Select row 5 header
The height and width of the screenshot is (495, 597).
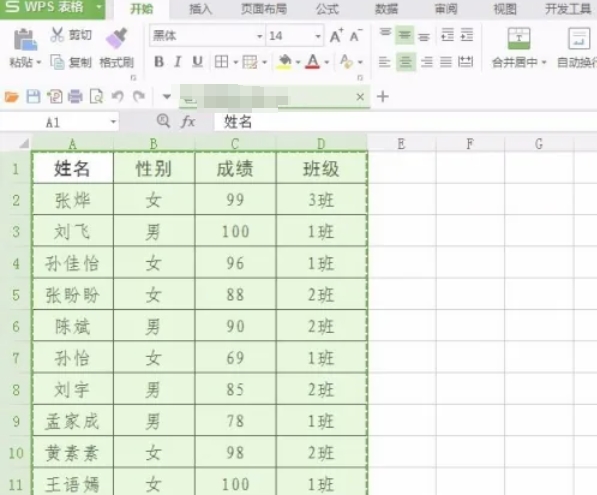point(16,294)
